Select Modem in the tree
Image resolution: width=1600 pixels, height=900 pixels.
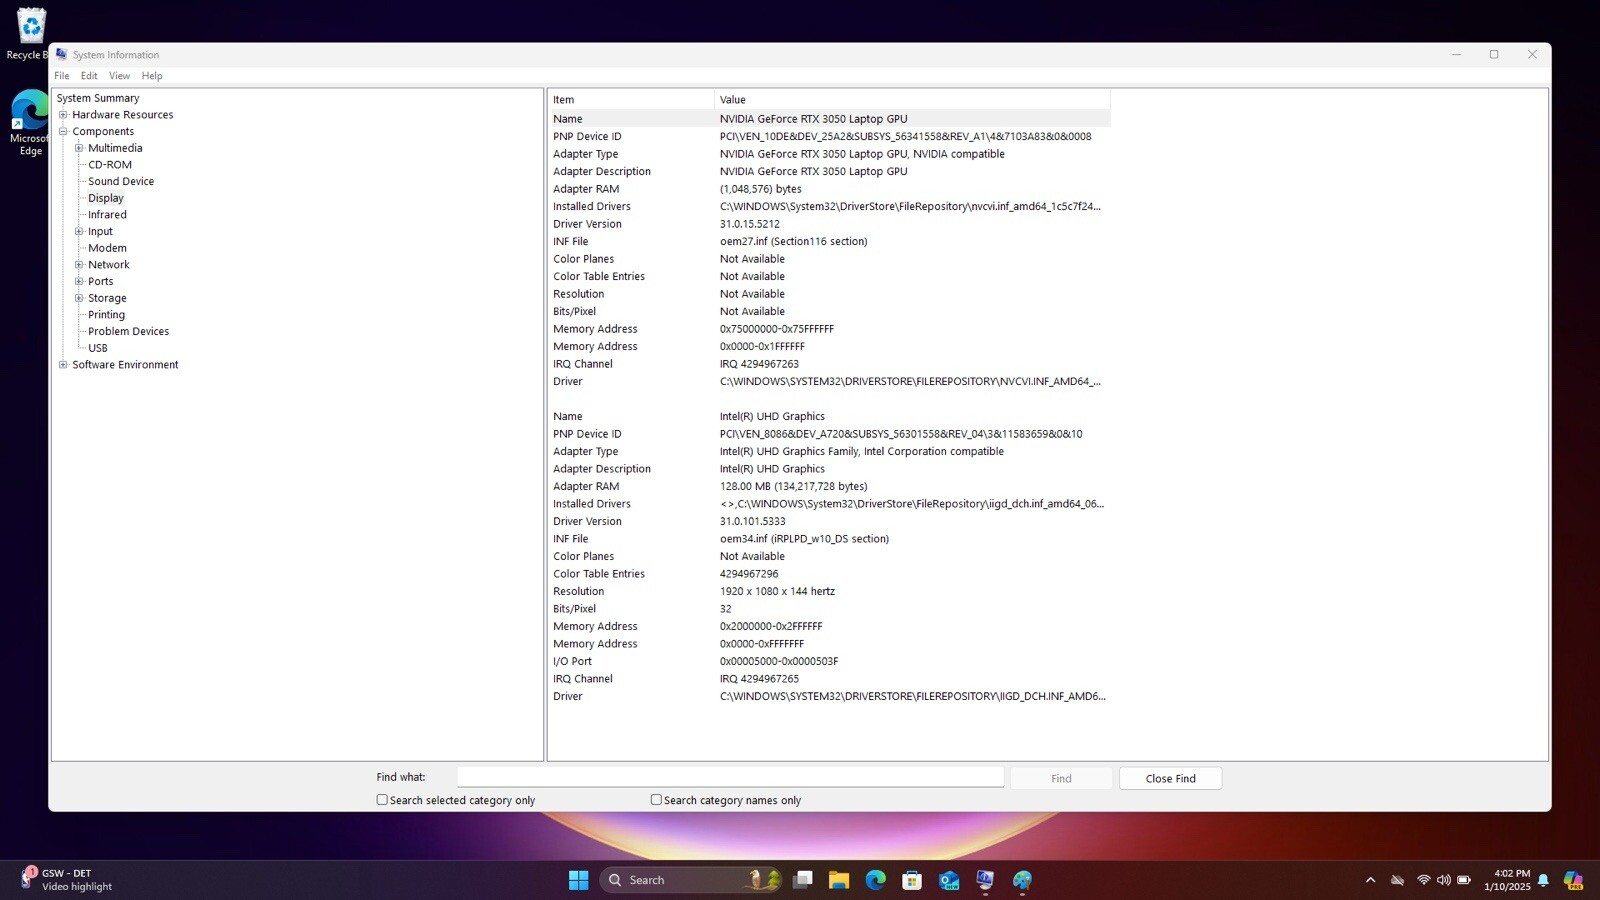[x=107, y=248]
